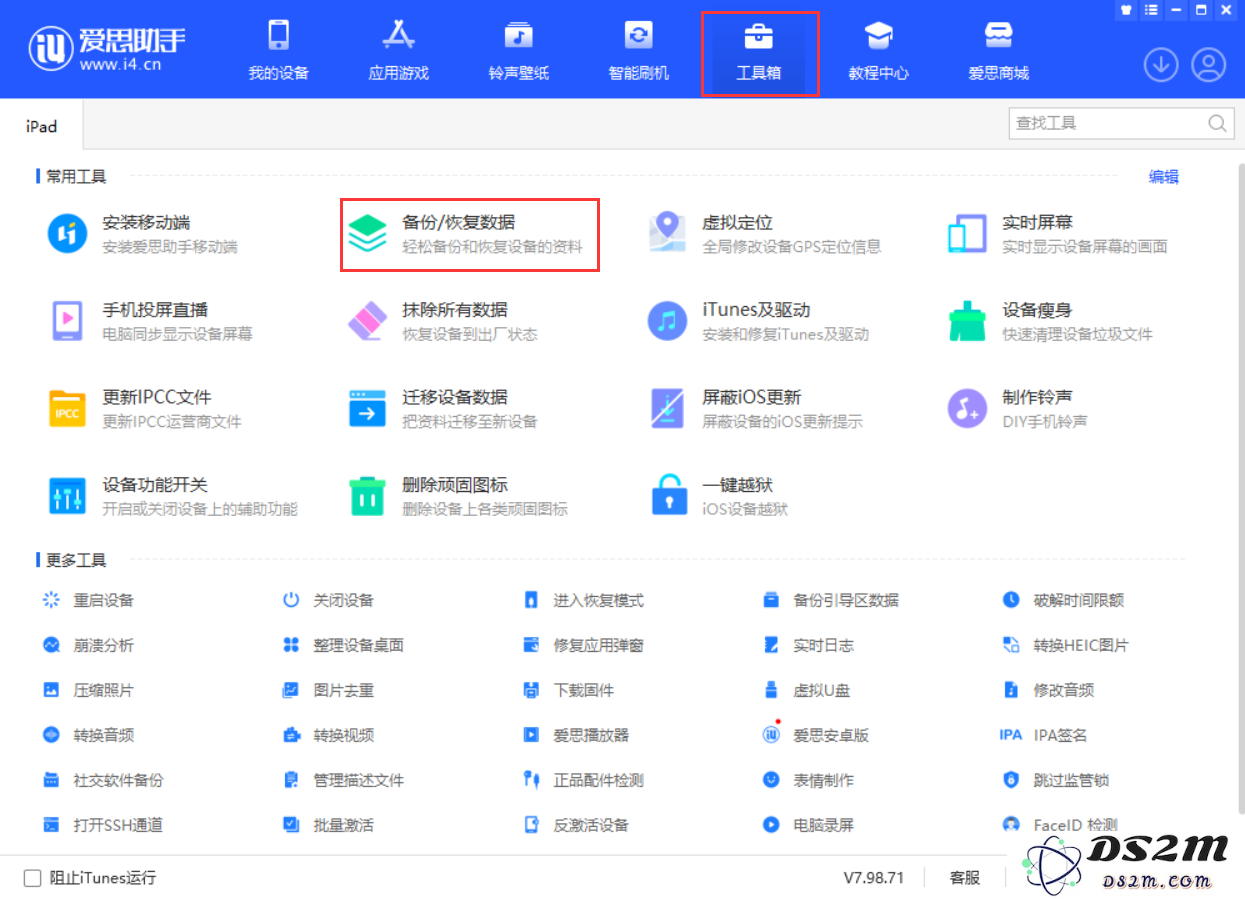Open 下载固件 tool
Image resolution: width=1245 pixels, height=899 pixels.
pos(568,690)
